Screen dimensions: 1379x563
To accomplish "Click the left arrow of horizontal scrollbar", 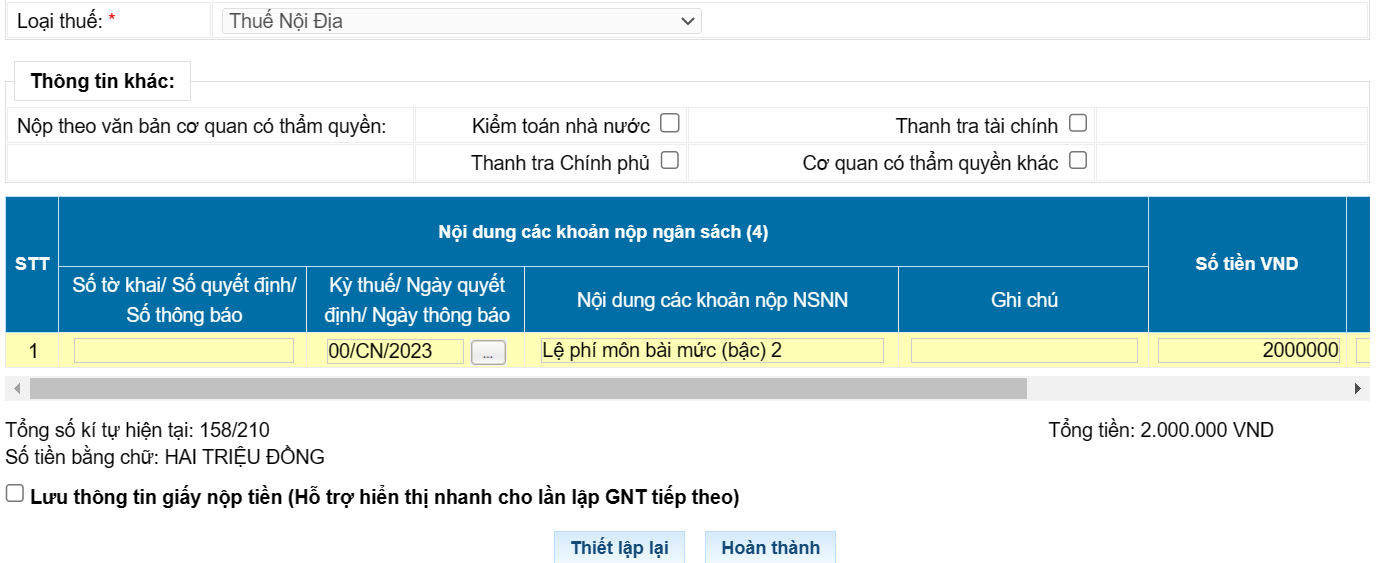I will 17,388.
